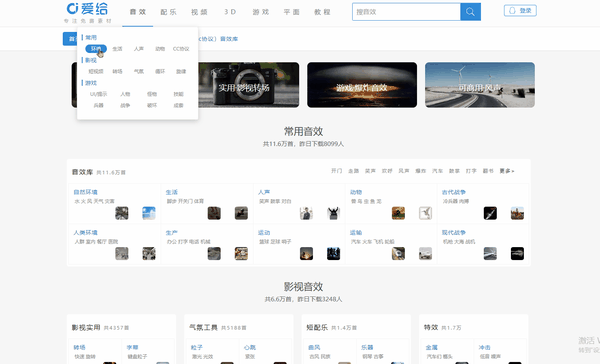
Task: Open the 运动 category link
Action: pos(264,233)
